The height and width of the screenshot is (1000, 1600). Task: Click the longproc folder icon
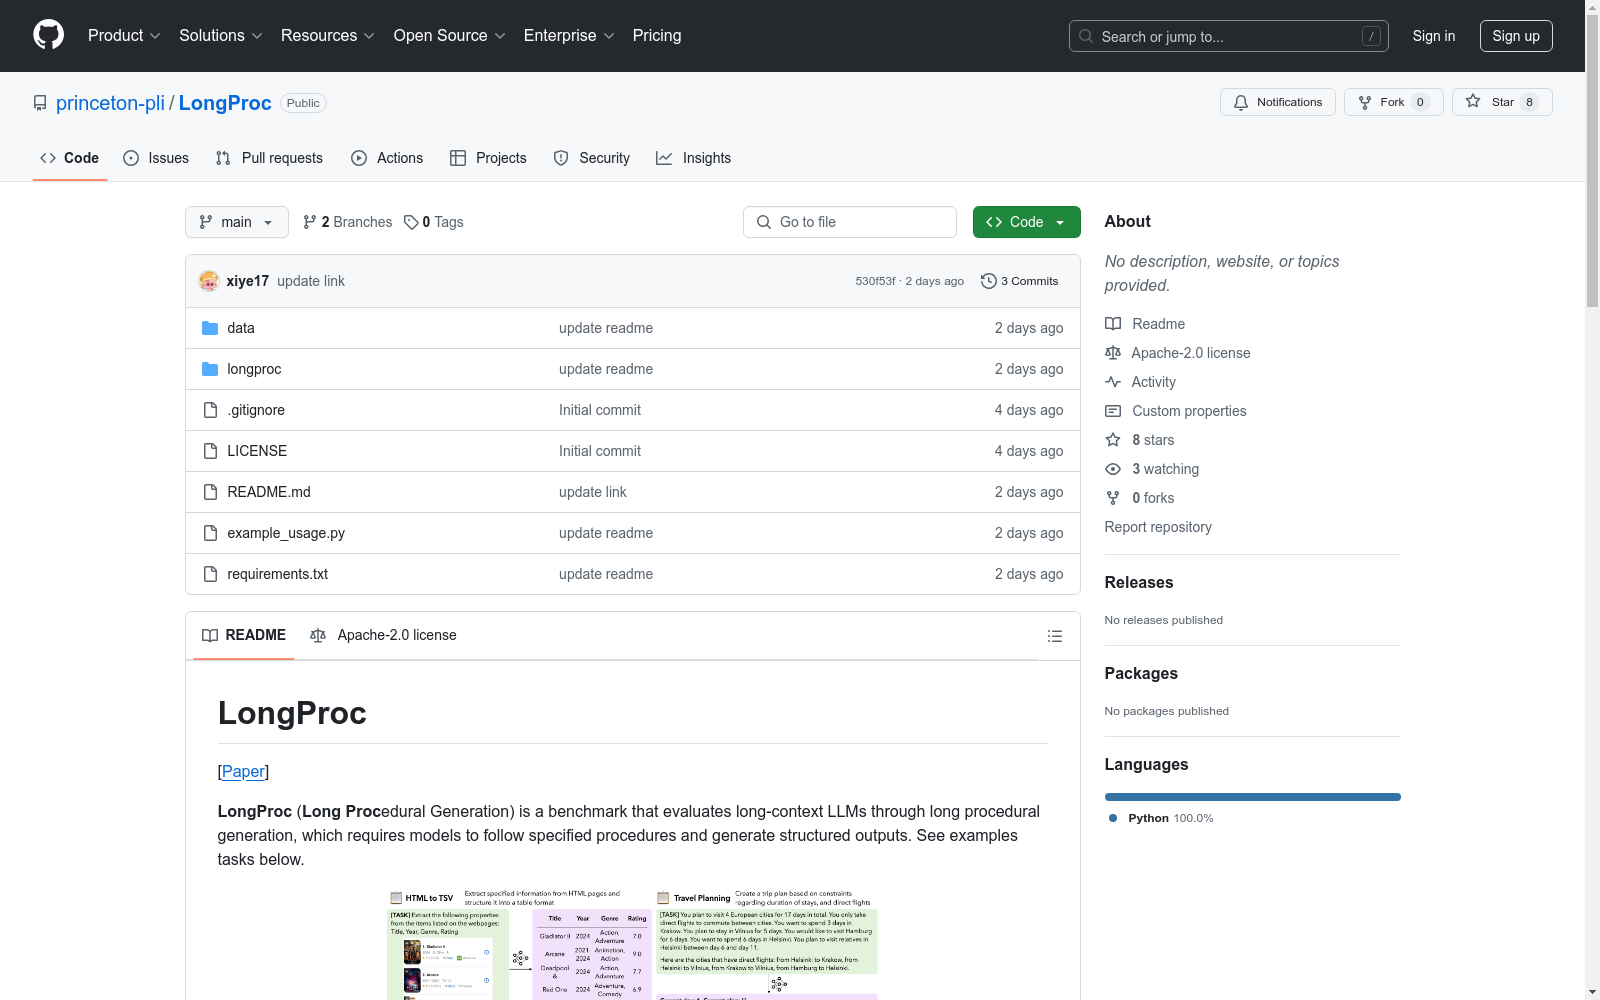pos(210,369)
